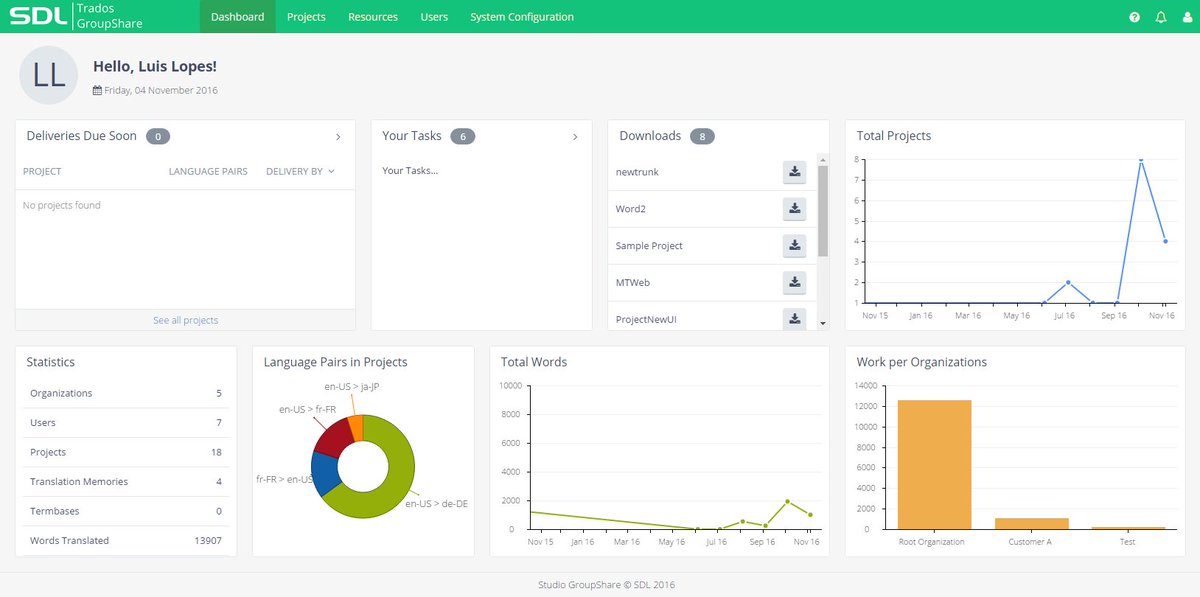
Task: Click the SDL Trados GroupShare logo
Action: [75, 16]
